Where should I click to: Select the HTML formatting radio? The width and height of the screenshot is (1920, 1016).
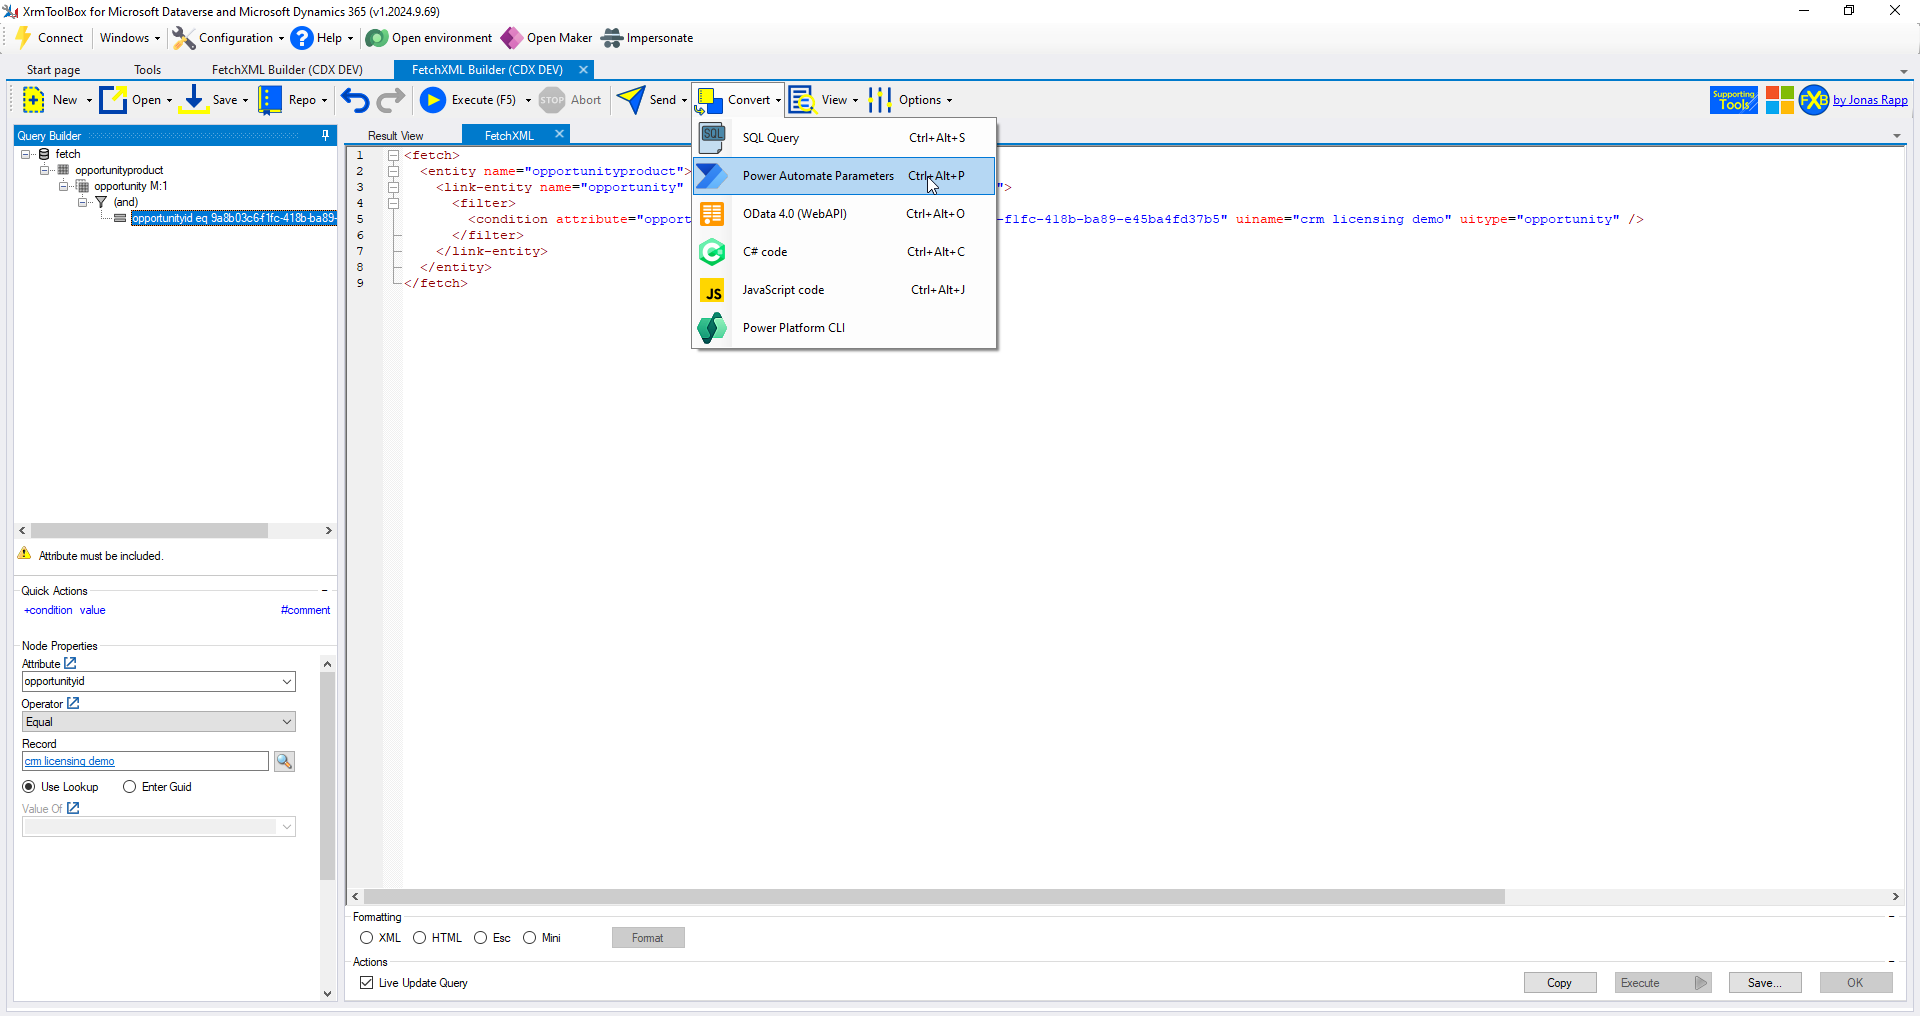coord(420,938)
